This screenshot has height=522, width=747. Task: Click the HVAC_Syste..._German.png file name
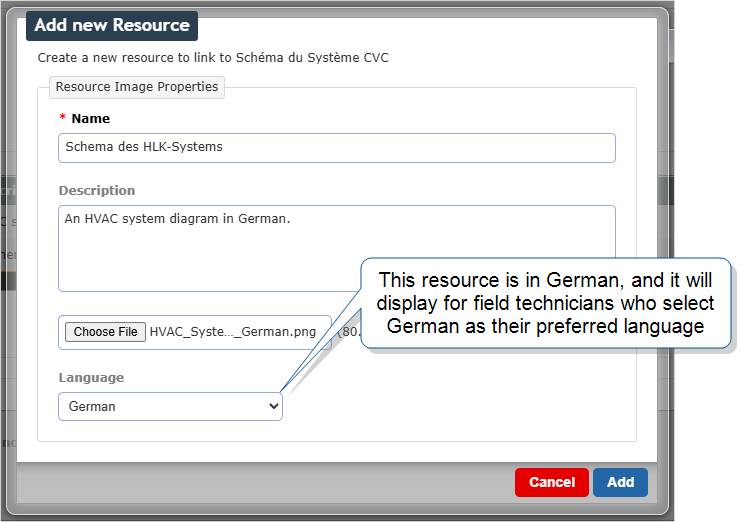tap(232, 332)
